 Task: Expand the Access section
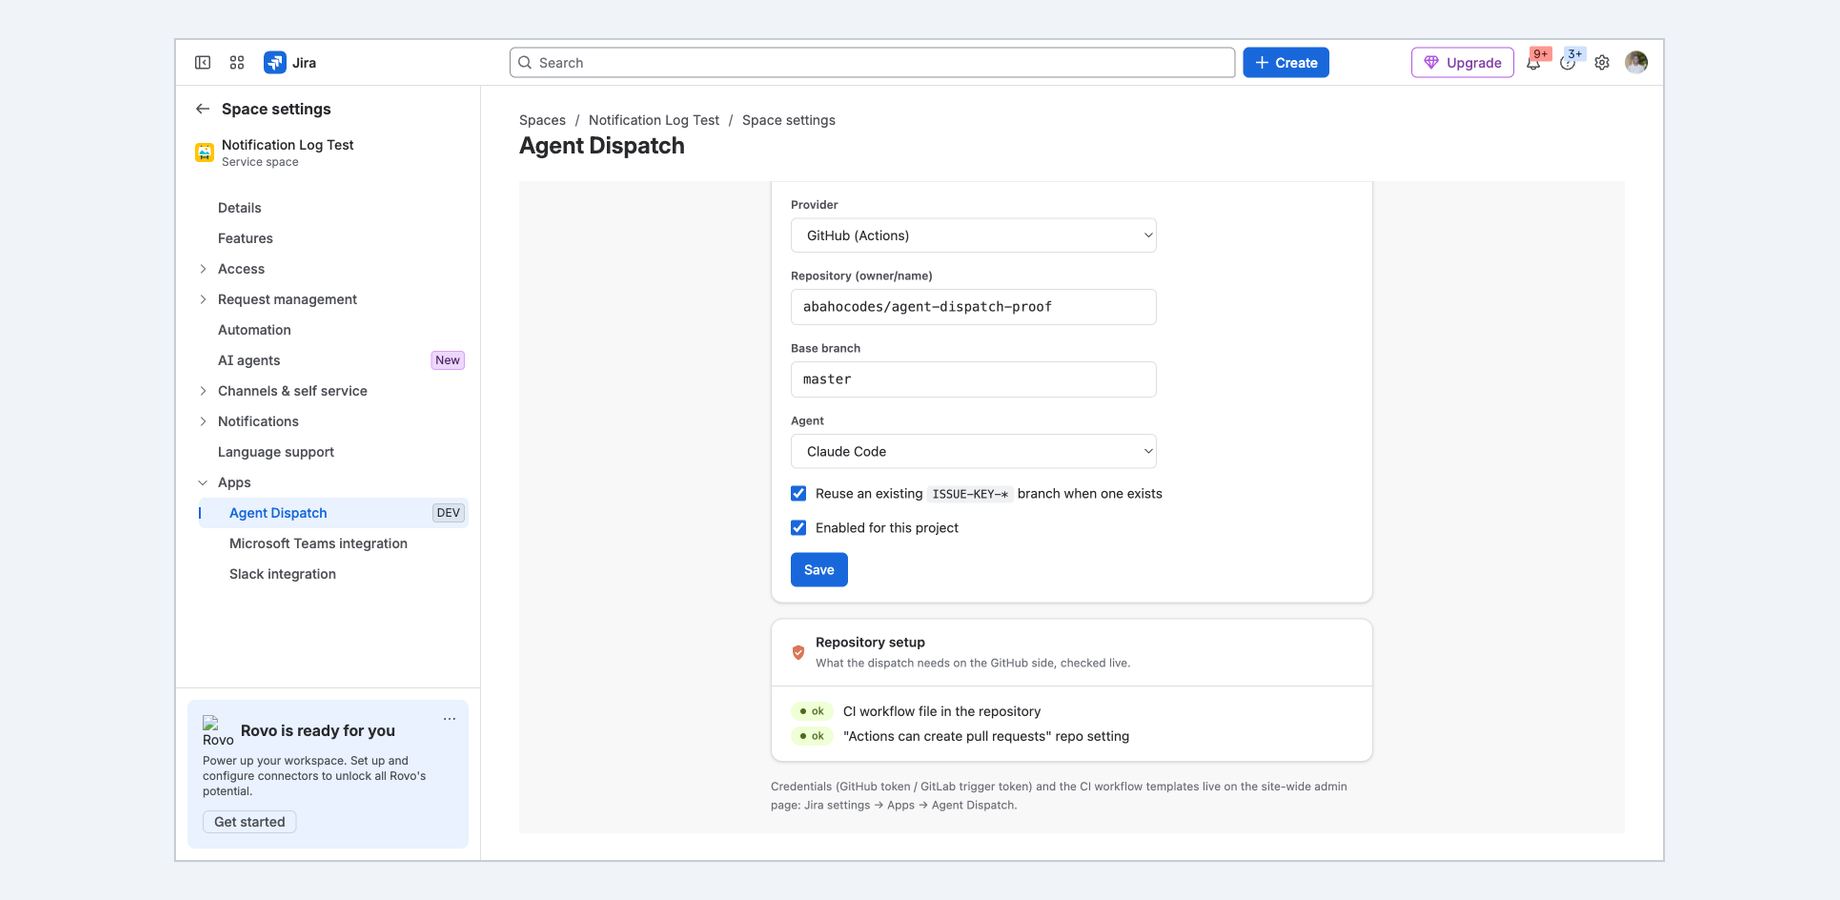pos(203,269)
